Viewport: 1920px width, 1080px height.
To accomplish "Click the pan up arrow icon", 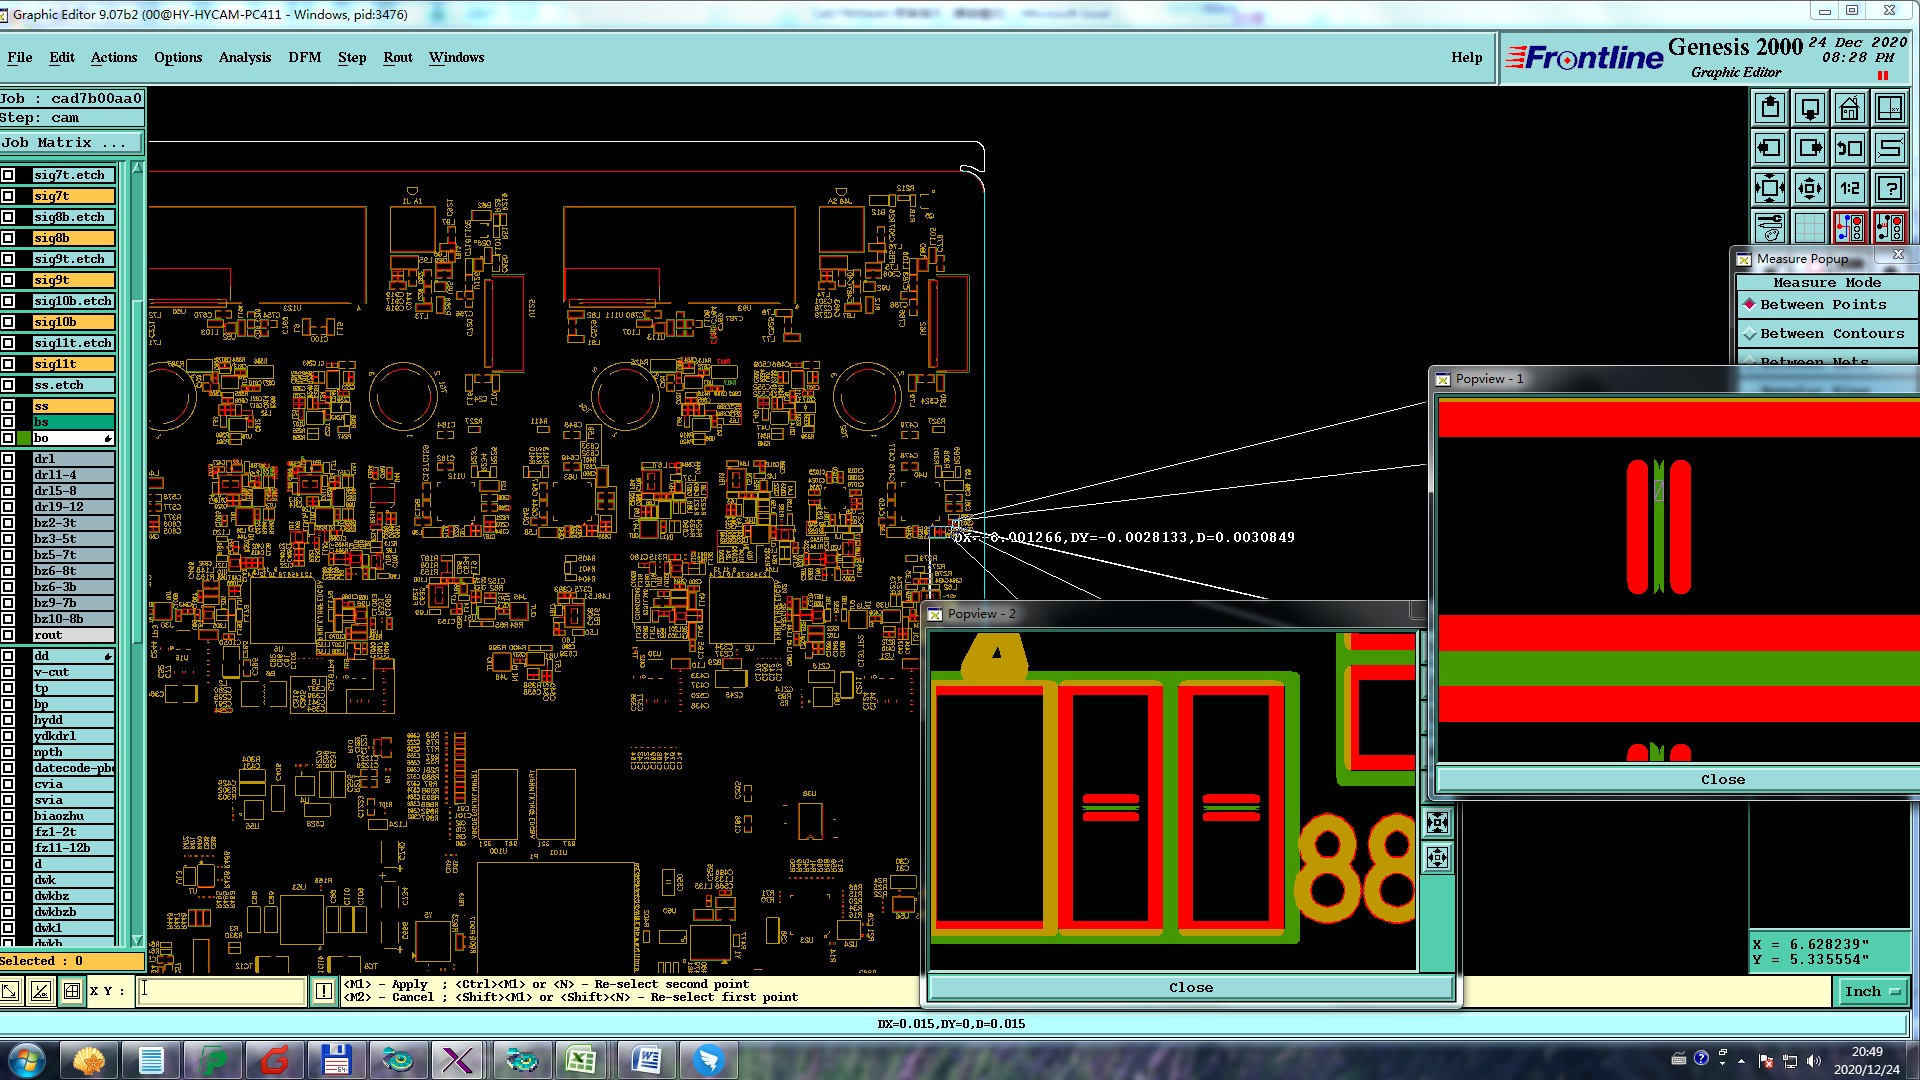I will (1770, 108).
